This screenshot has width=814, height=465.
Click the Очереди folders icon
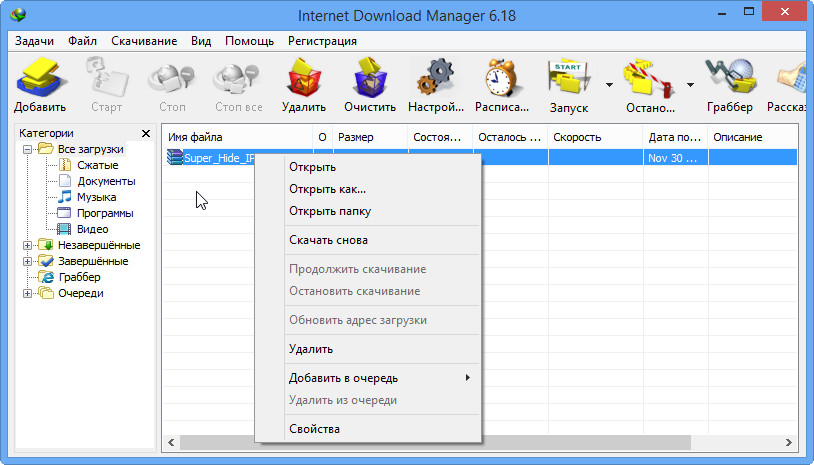click(x=46, y=293)
